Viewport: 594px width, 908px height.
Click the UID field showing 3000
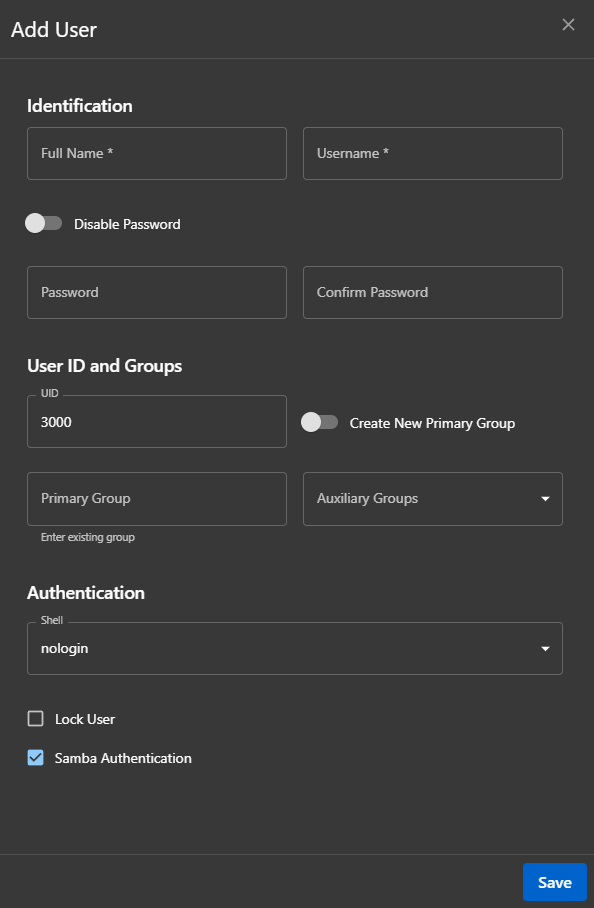pyautogui.click(x=156, y=421)
